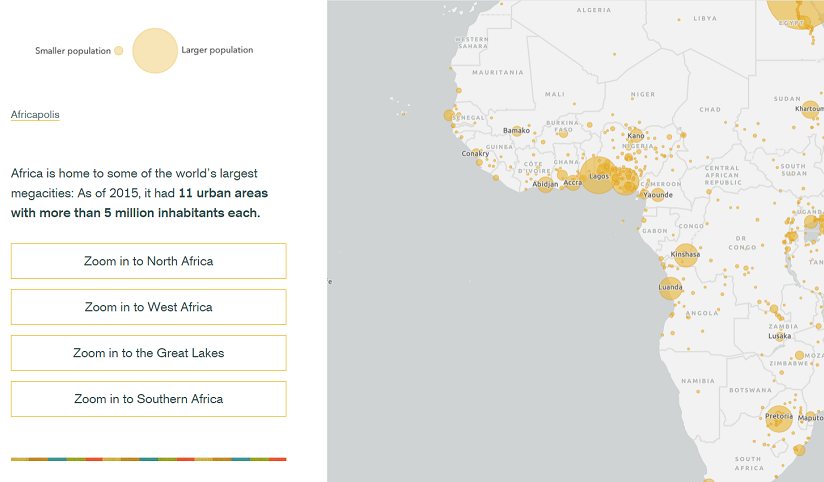824x482 pixels.
Task: Select the Conakry city label
Action: 475,153
